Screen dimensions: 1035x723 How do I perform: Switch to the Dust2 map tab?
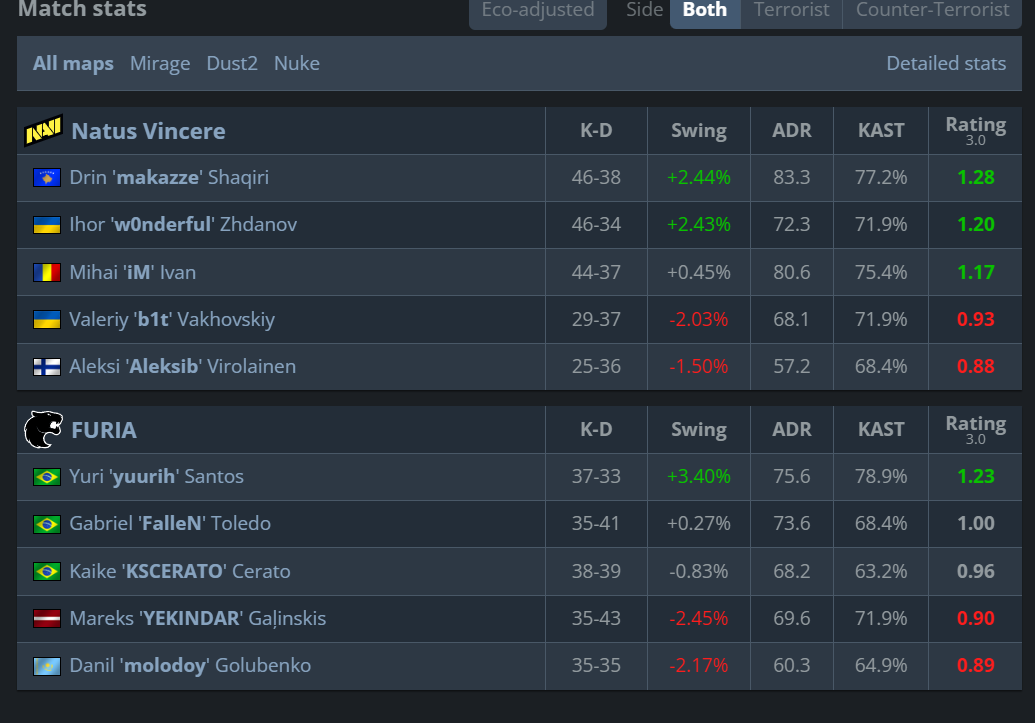(232, 64)
